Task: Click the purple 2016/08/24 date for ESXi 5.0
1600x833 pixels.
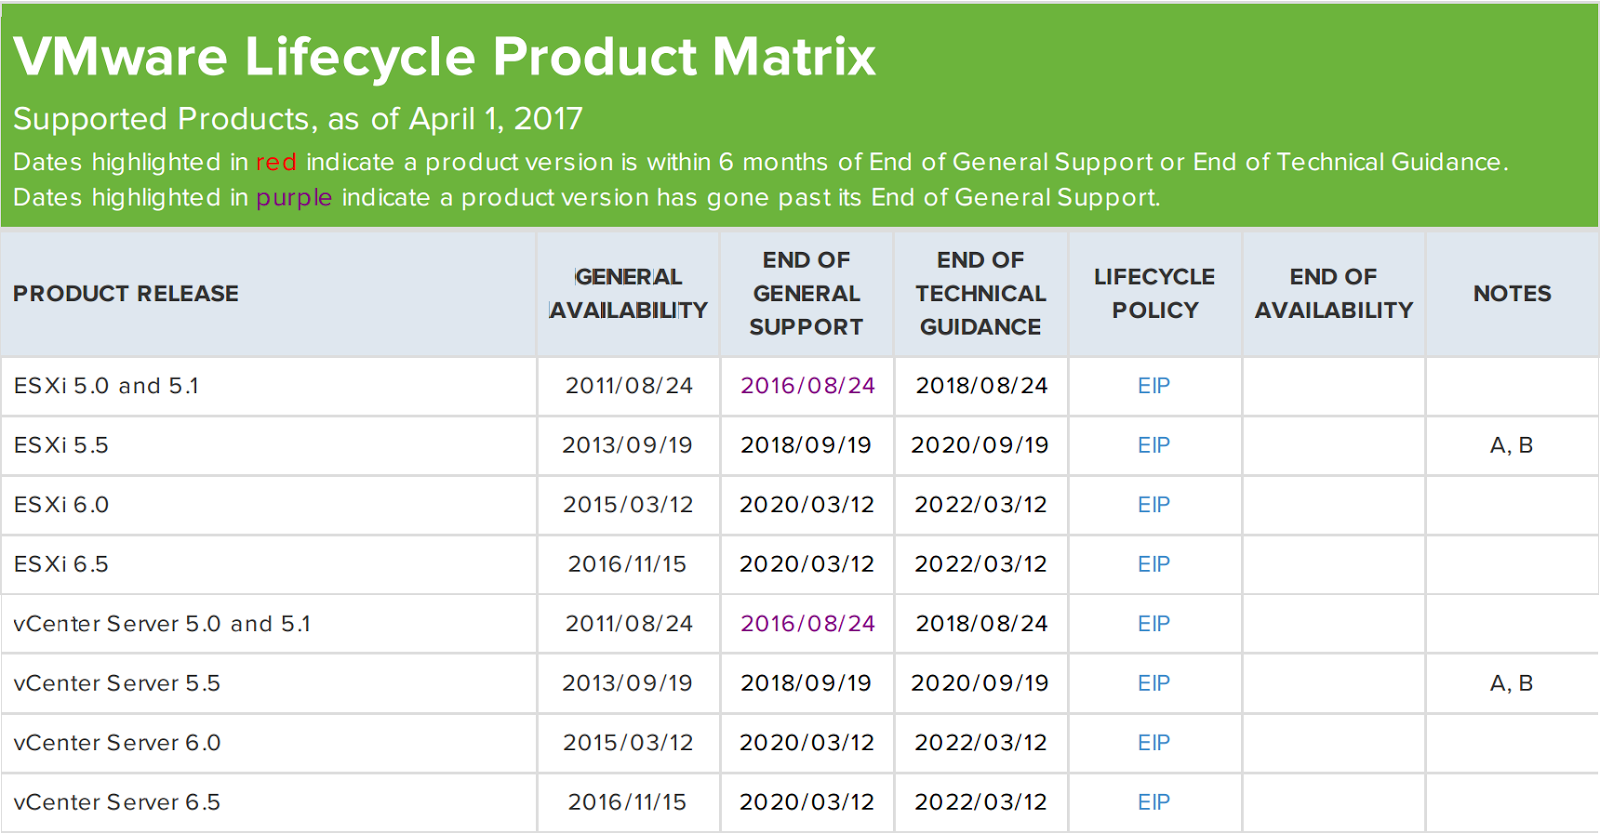Action: click(807, 386)
